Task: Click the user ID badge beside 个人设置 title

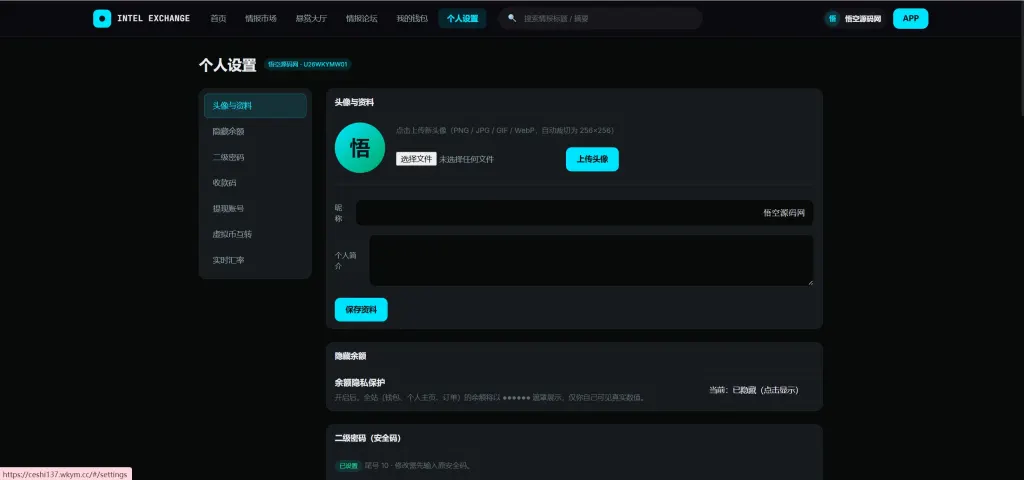Action: (308, 65)
